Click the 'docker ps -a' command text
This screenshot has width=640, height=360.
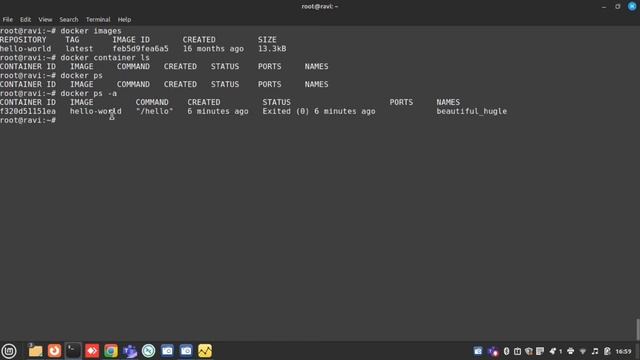coord(89,94)
